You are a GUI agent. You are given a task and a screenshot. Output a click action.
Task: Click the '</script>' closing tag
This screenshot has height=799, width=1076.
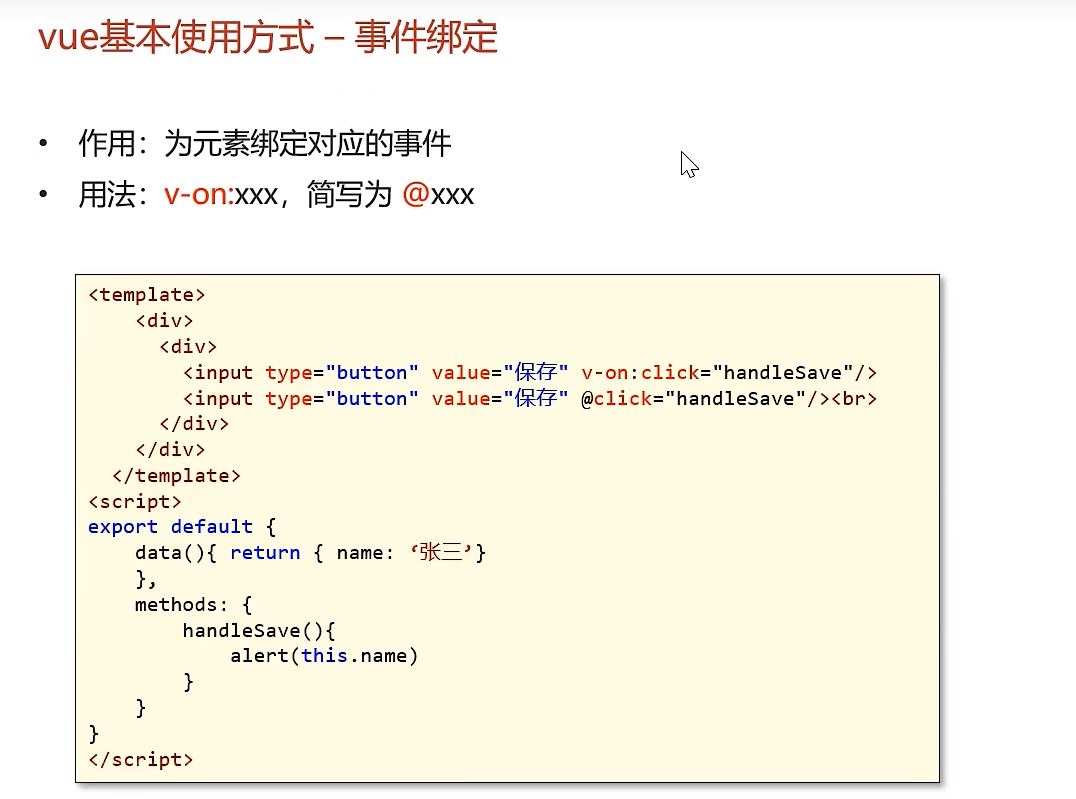pyautogui.click(x=141, y=760)
